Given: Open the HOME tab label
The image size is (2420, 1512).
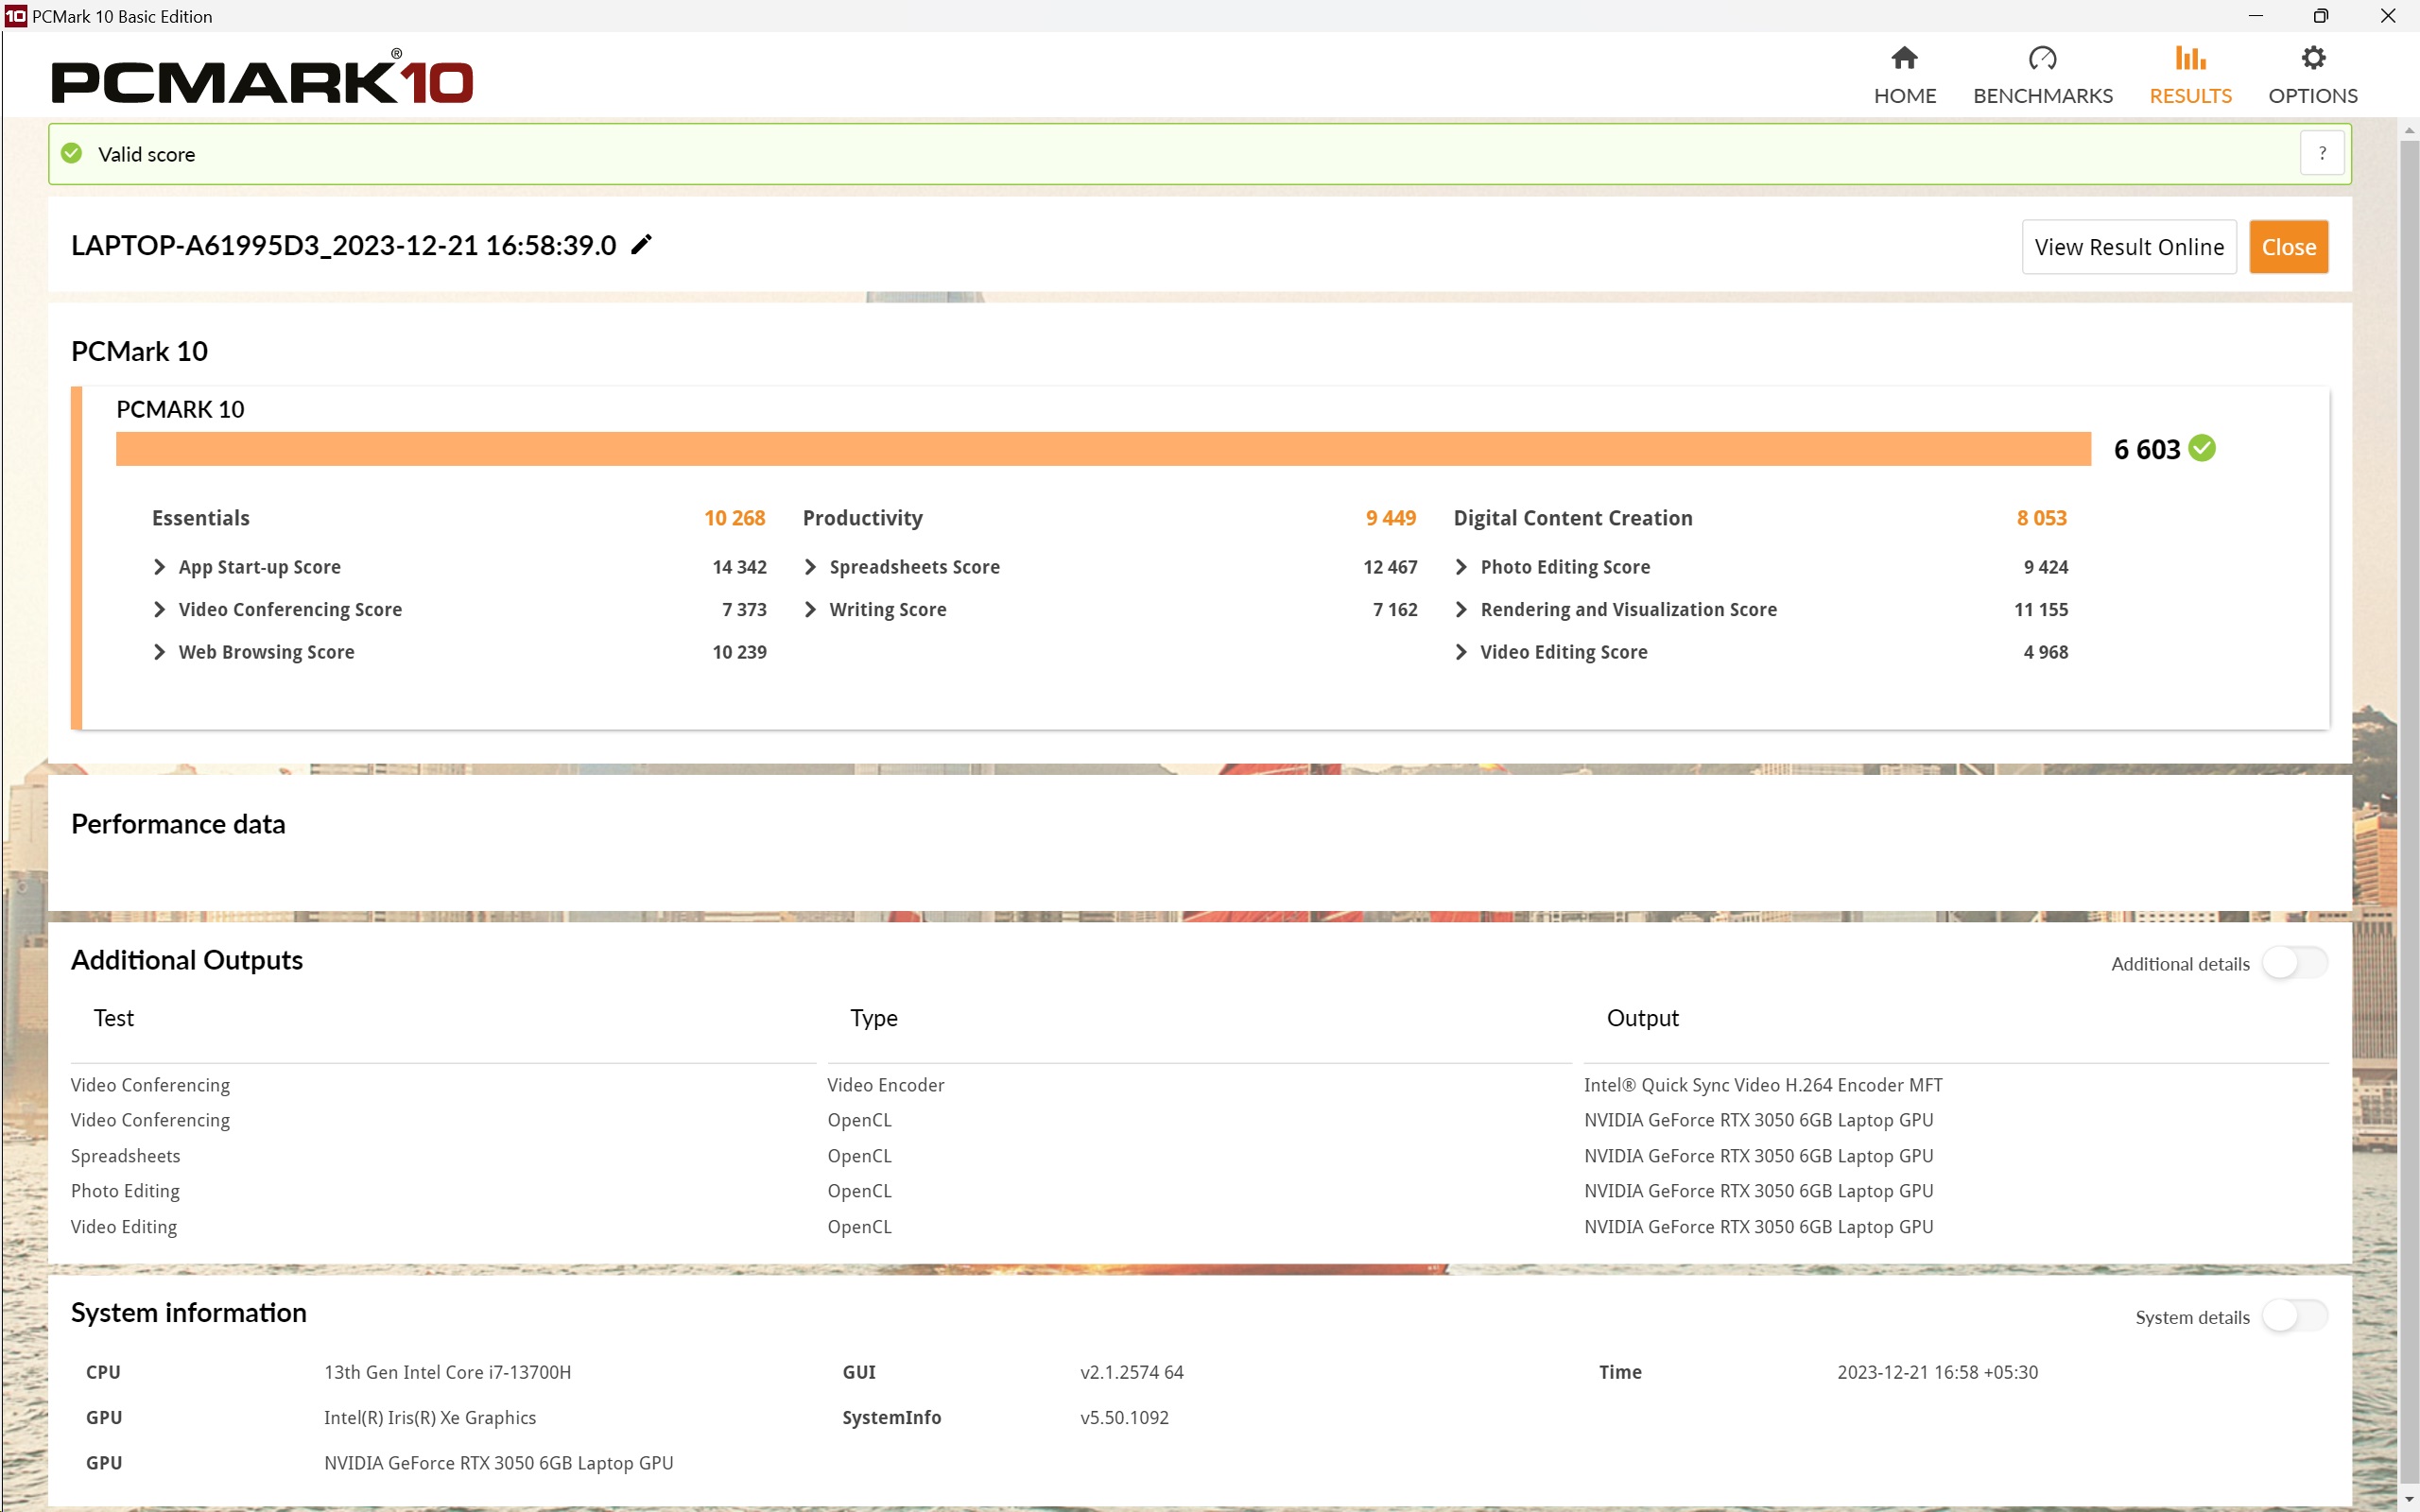Looking at the screenshot, I should (1904, 96).
